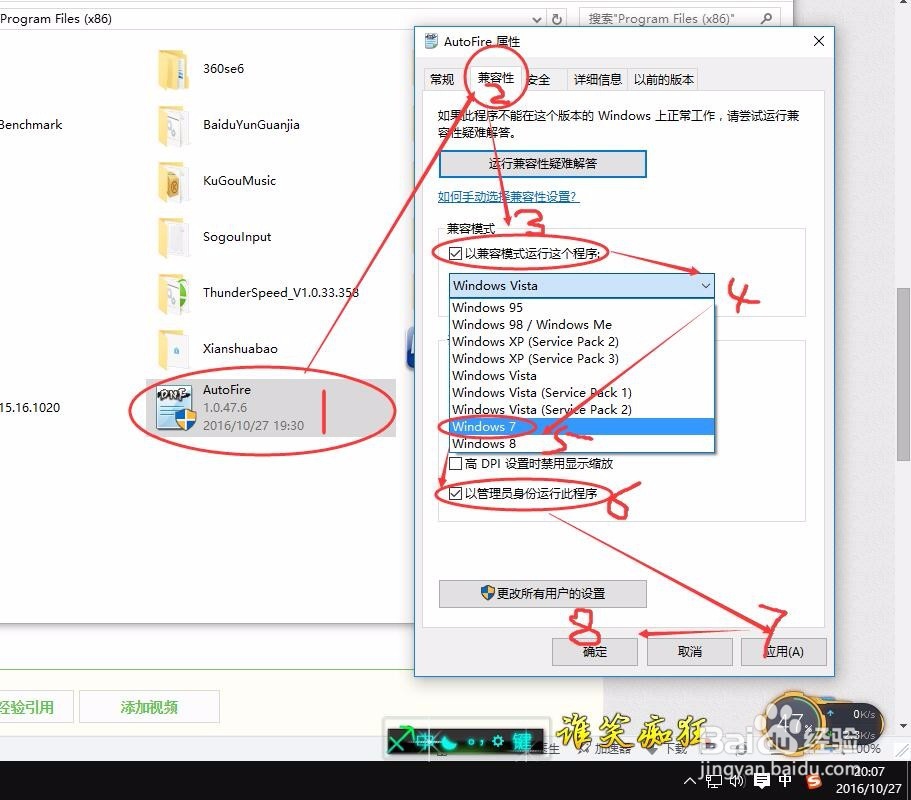Click the Sogou input S tray icon
Image resolution: width=911 pixels, height=800 pixels.
click(x=813, y=781)
